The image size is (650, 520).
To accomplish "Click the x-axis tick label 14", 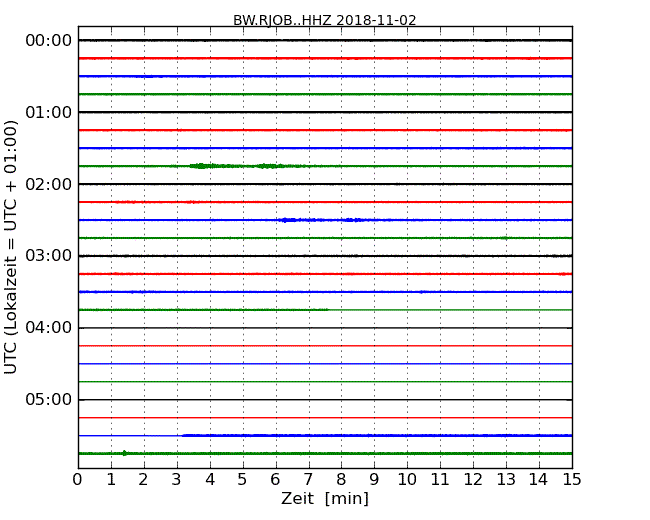I will click(539, 479).
